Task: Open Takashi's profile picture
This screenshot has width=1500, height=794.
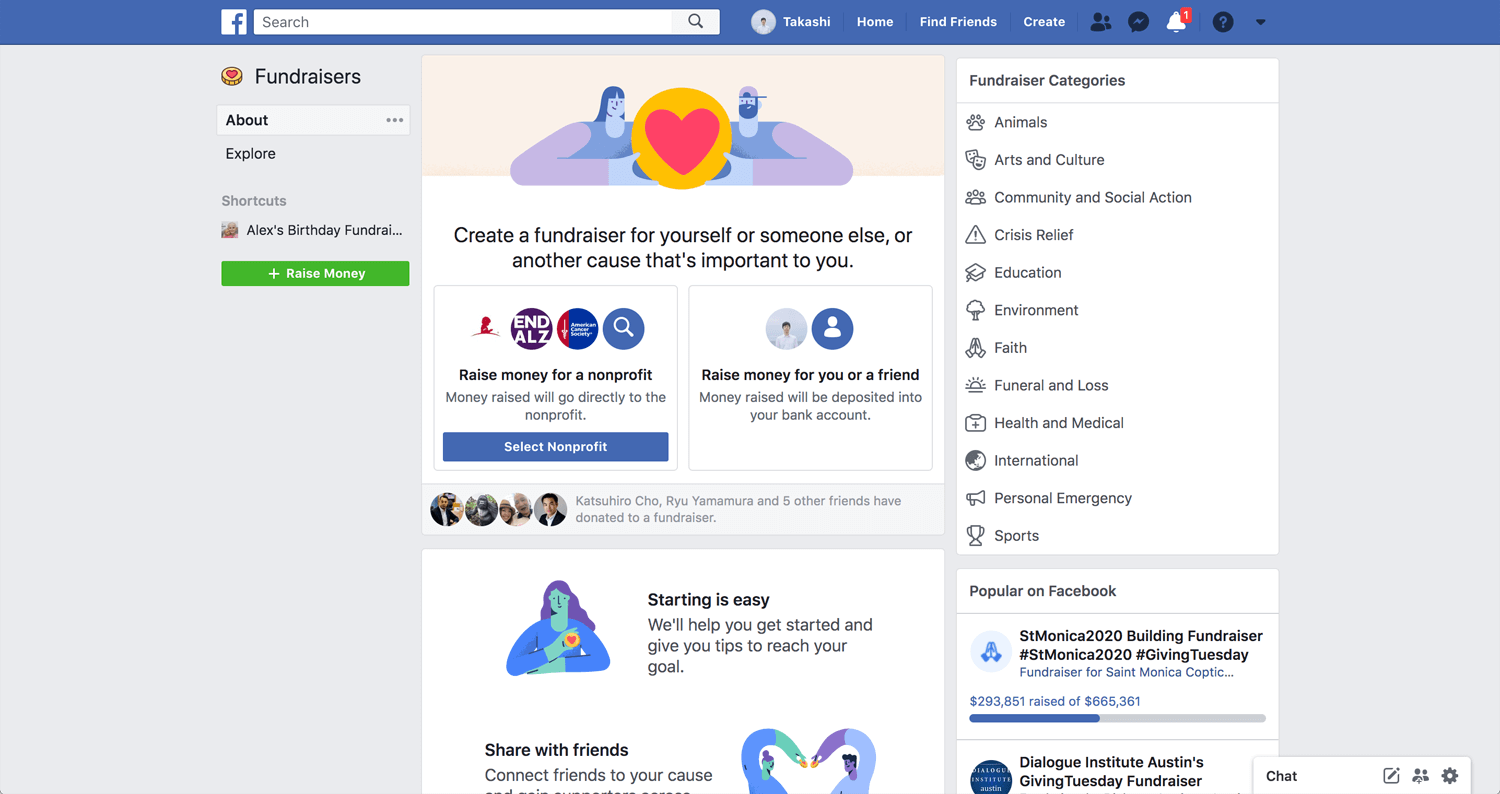Action: pyautogui.click(x=763, y=22)
